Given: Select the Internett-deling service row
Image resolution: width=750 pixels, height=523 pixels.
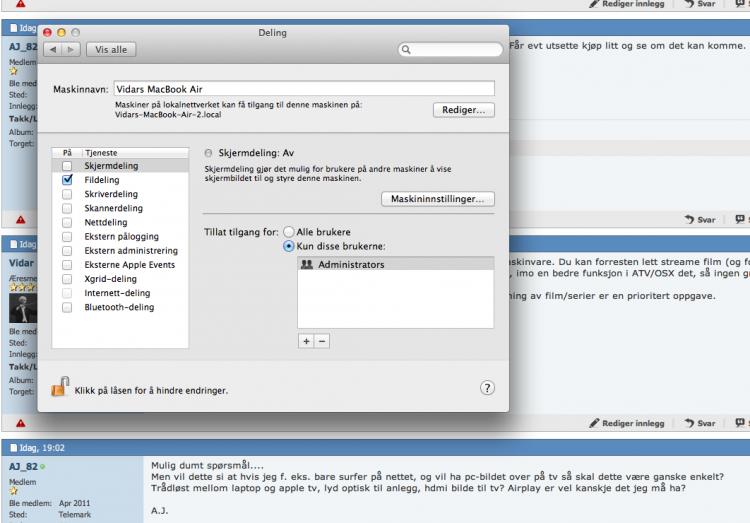Looking at the screenshot, I should click(120, 293).
